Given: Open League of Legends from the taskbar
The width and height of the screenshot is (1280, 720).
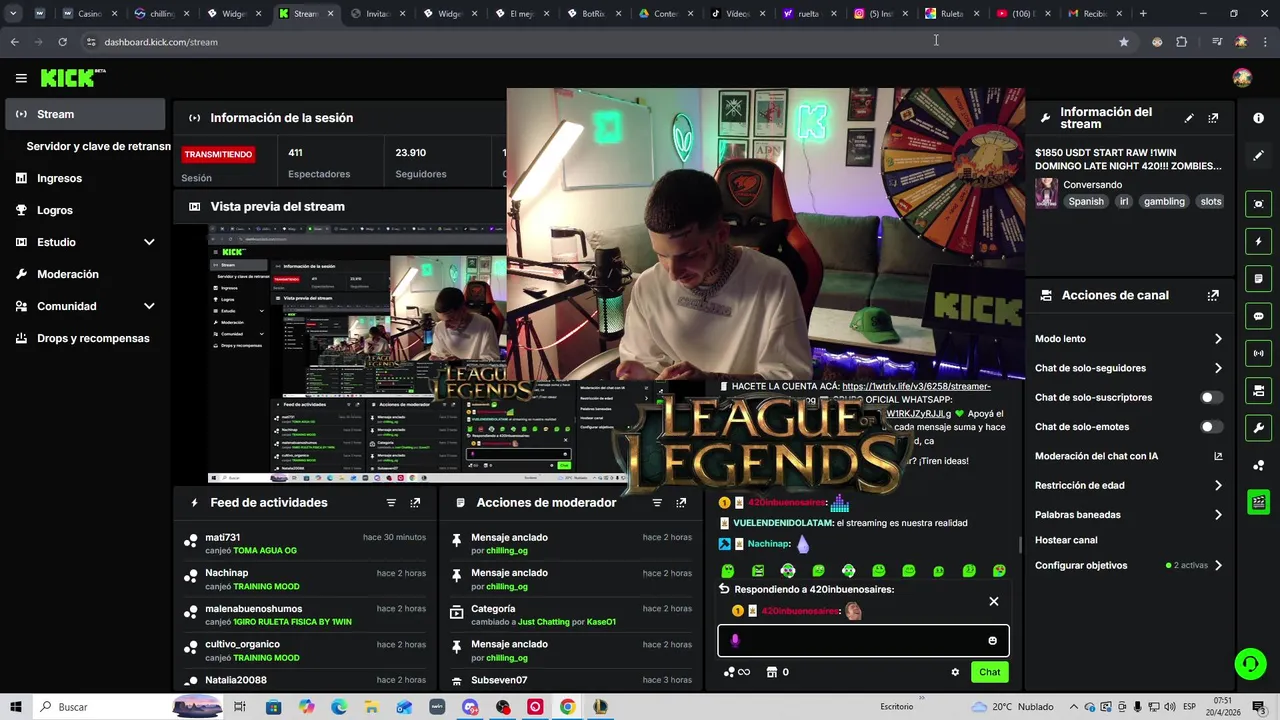Looking at the screenshot, I should coord(600,707).
